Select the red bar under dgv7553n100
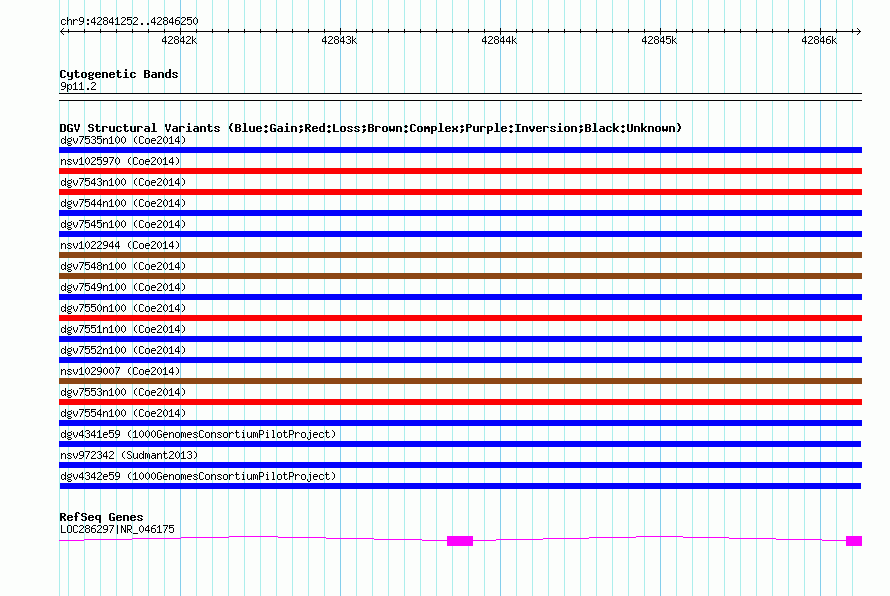Screen dimensions: 890x596 (x=460, y=402)
